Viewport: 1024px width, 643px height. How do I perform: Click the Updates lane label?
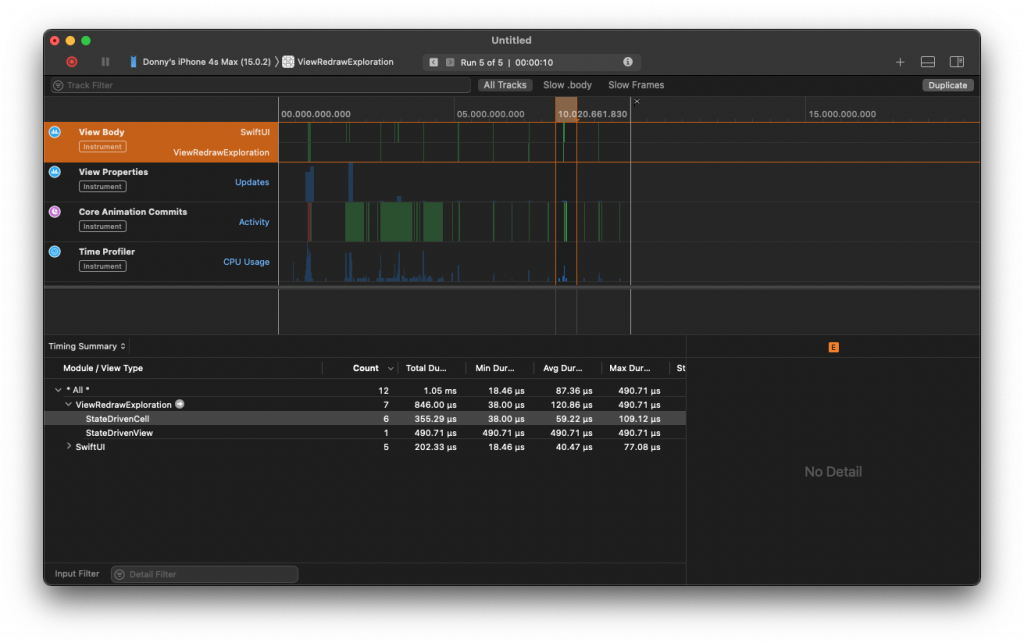tap(252, 182)
